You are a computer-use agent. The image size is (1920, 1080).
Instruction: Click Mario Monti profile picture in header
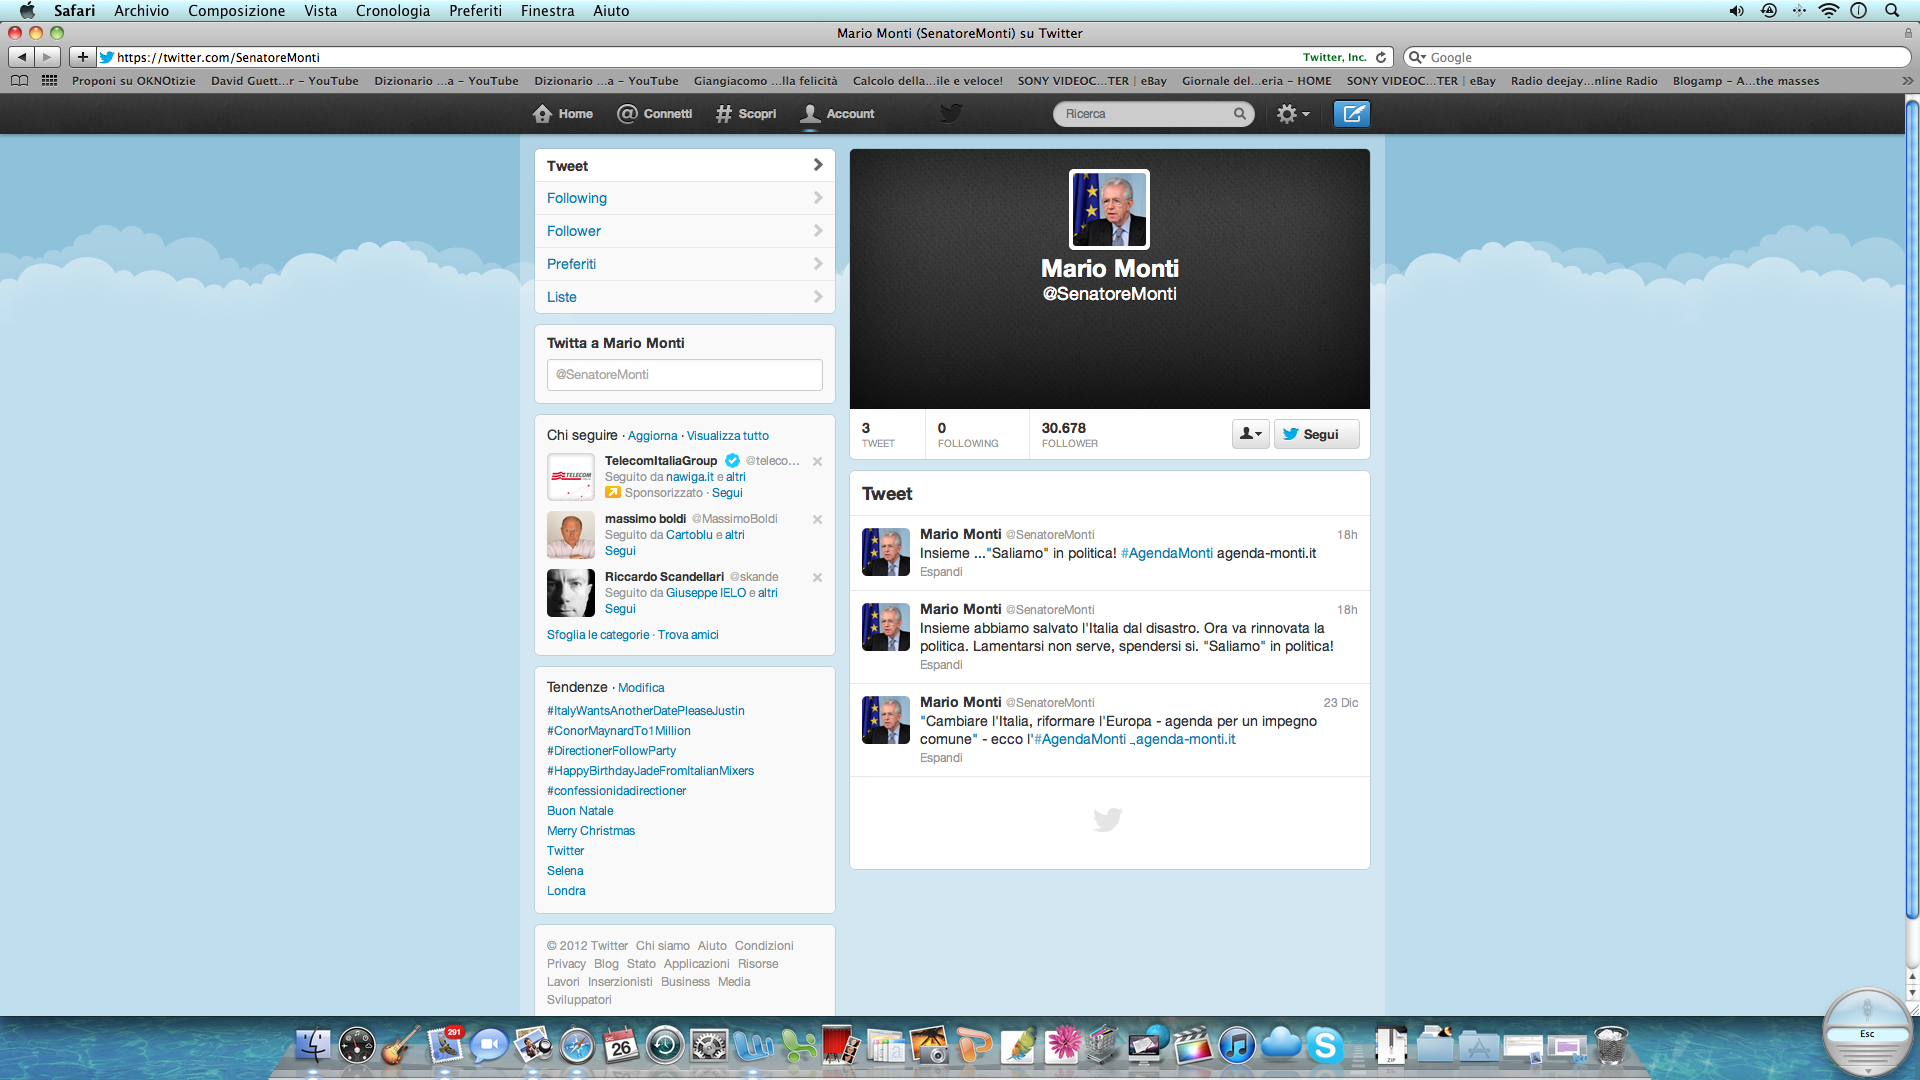1109,209
